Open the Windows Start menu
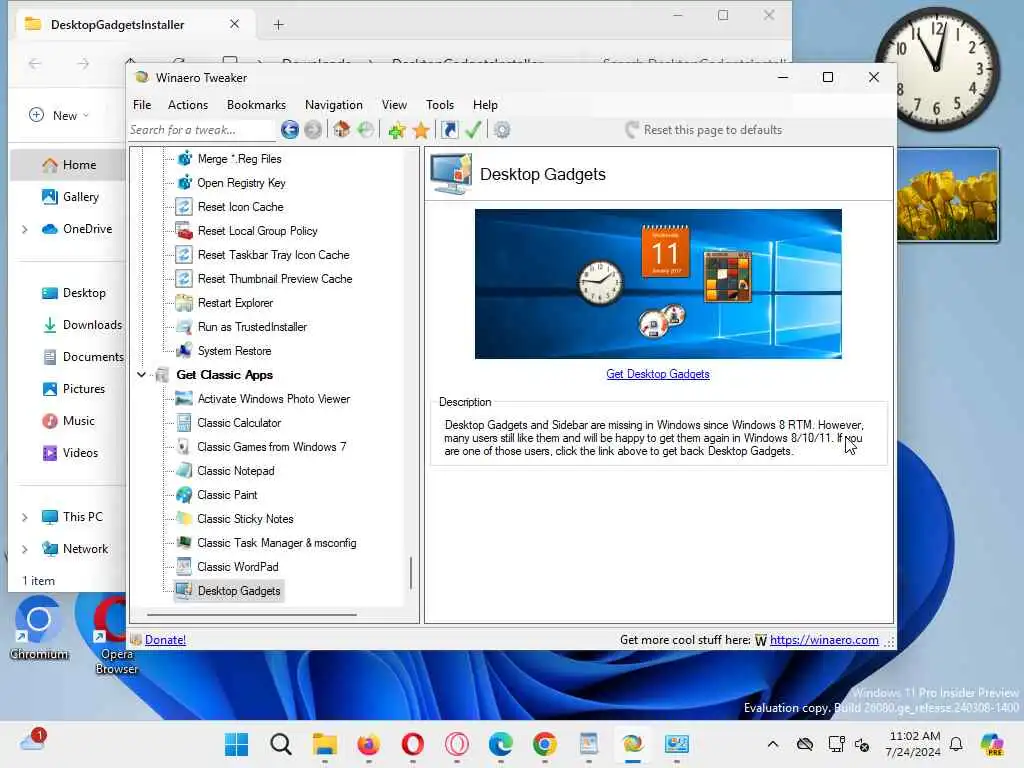This screenshot has height=768, width=1024. (x=236, y=744)
